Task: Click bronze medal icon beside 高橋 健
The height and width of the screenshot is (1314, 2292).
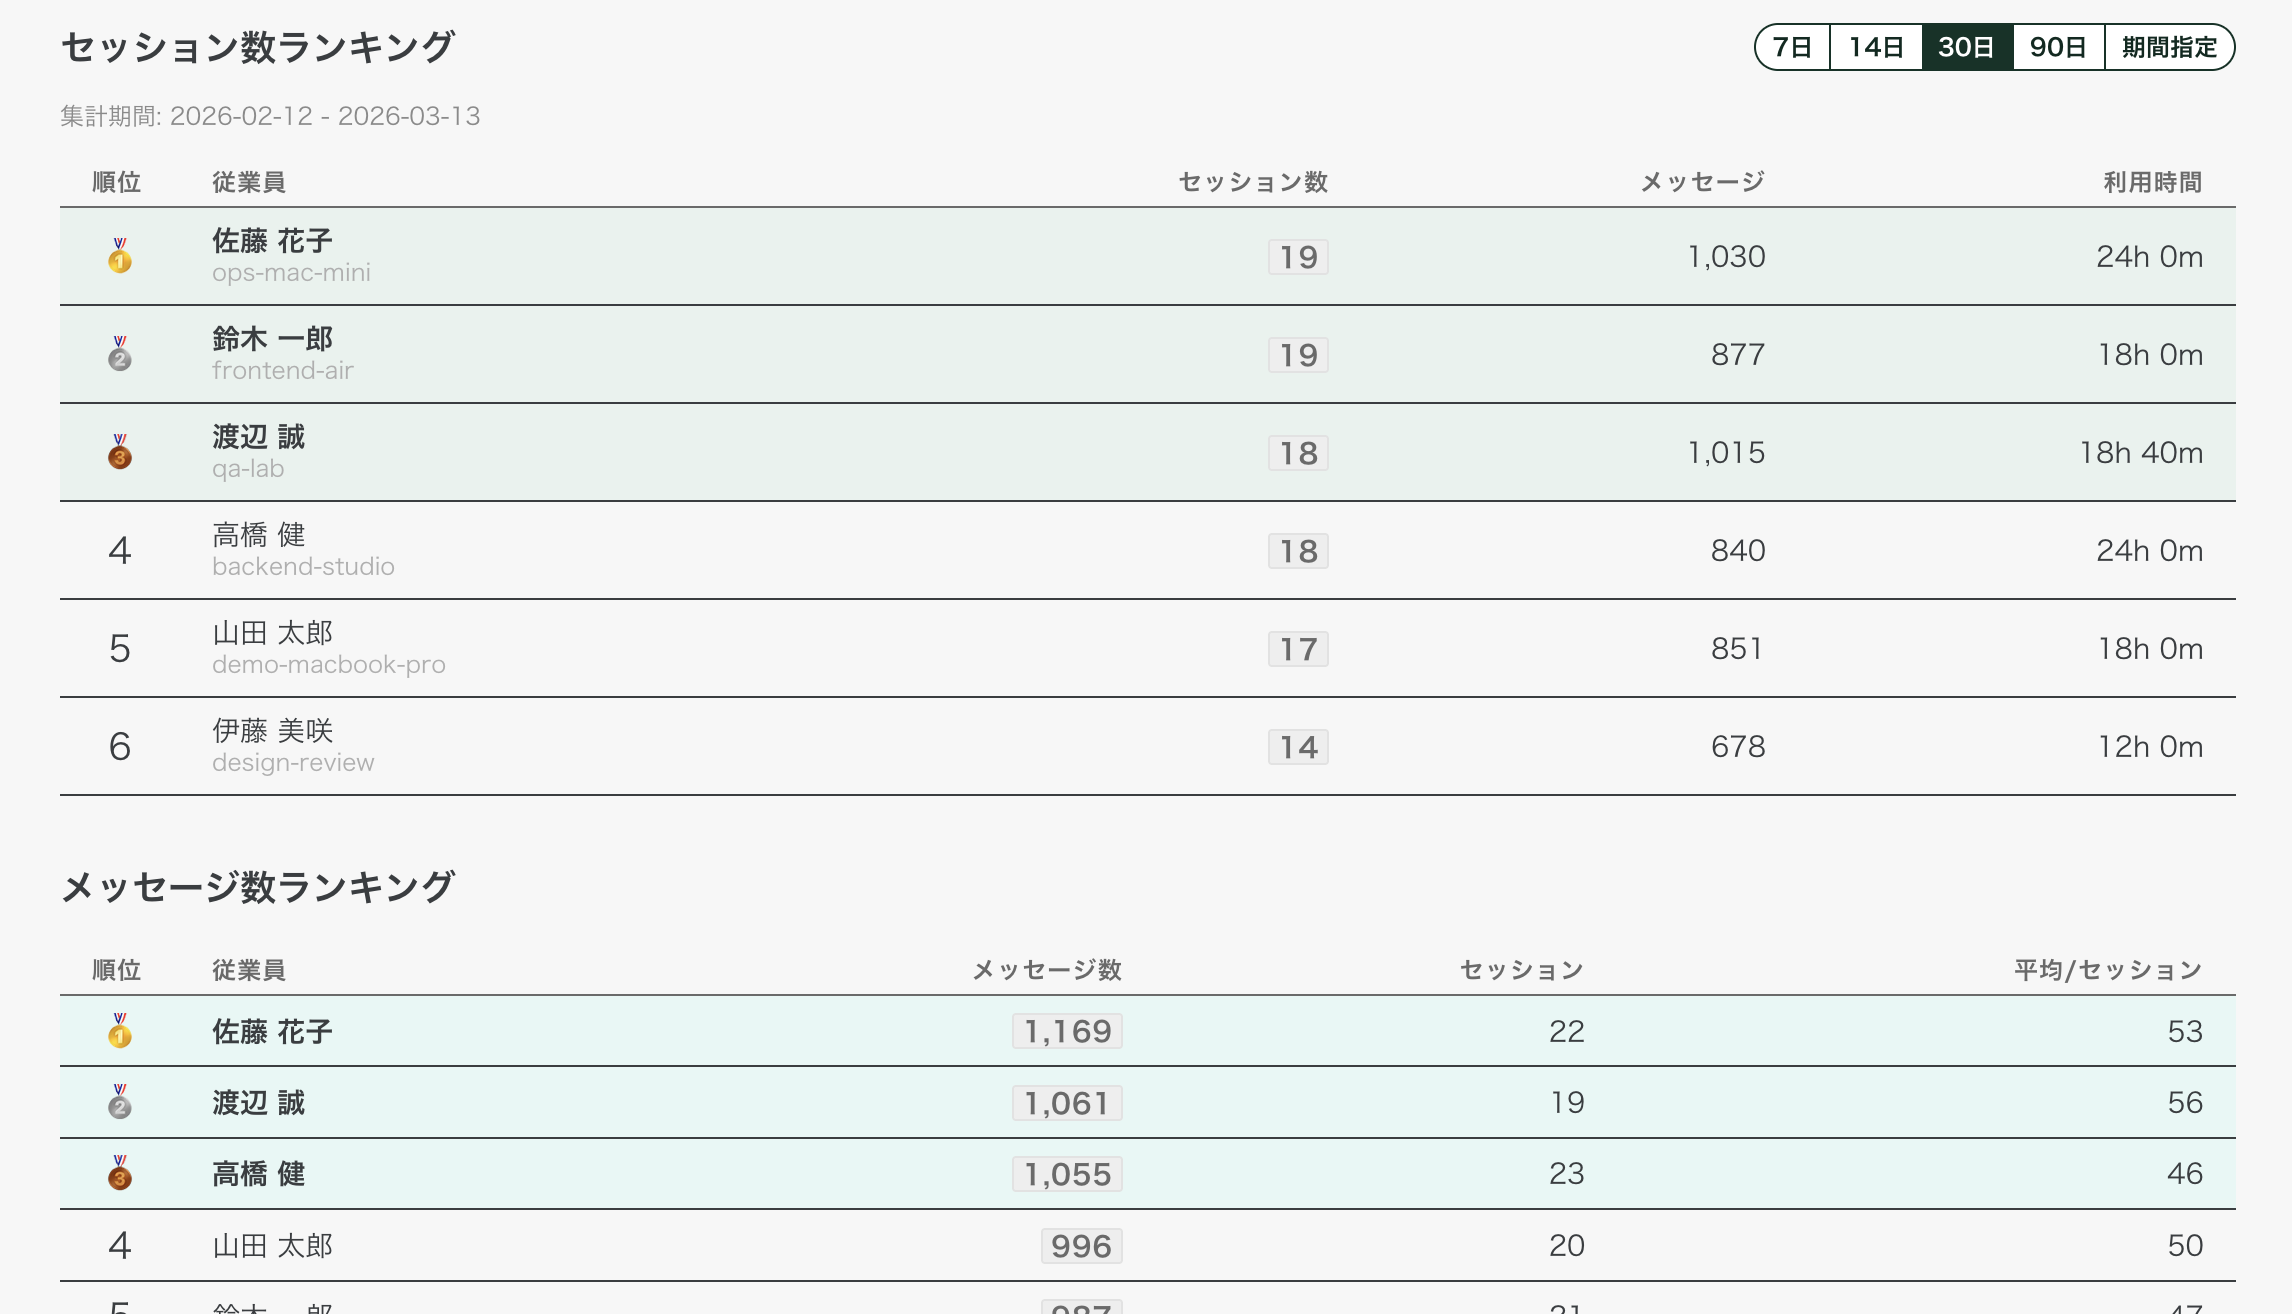Action: (x=120, y=1173)
